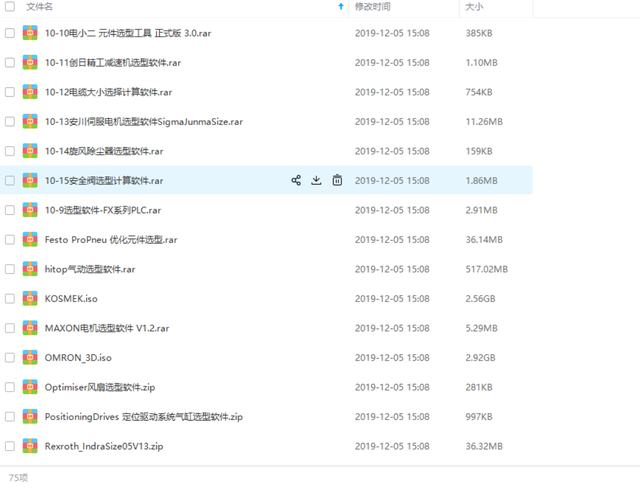This screenshot has width=640, height=489.
Task: Click the archive icon of Festo ProPneu file
Action: point(30,240)
